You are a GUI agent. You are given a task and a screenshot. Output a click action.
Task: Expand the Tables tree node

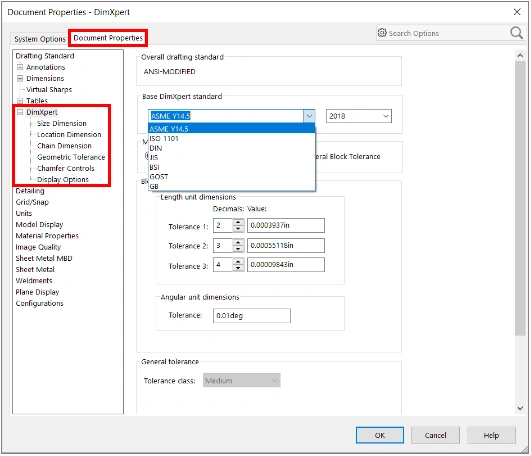coord(20,101)
